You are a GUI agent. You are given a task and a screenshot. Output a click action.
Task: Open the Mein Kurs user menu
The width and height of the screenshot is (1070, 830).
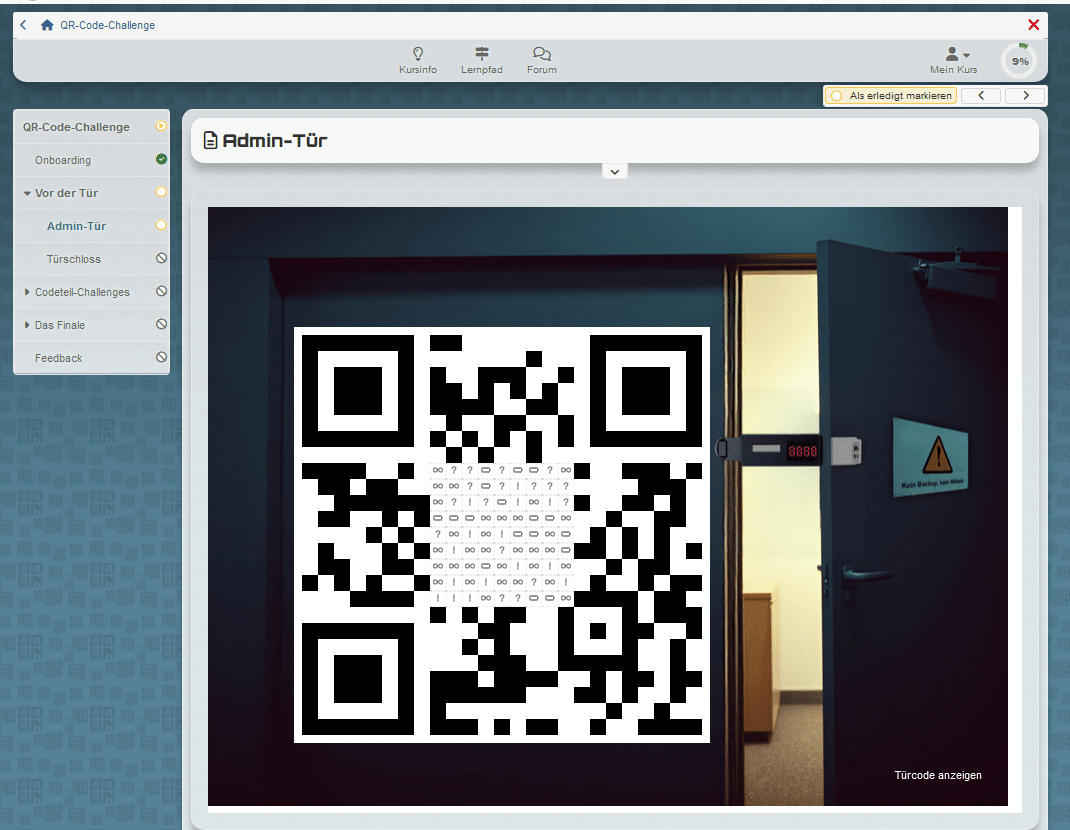[x=954, y=60]
